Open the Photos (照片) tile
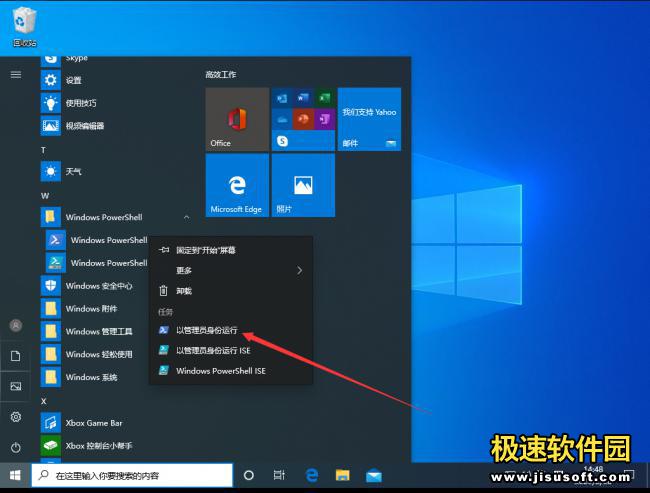The image size is (650, 493). (303, 185)
